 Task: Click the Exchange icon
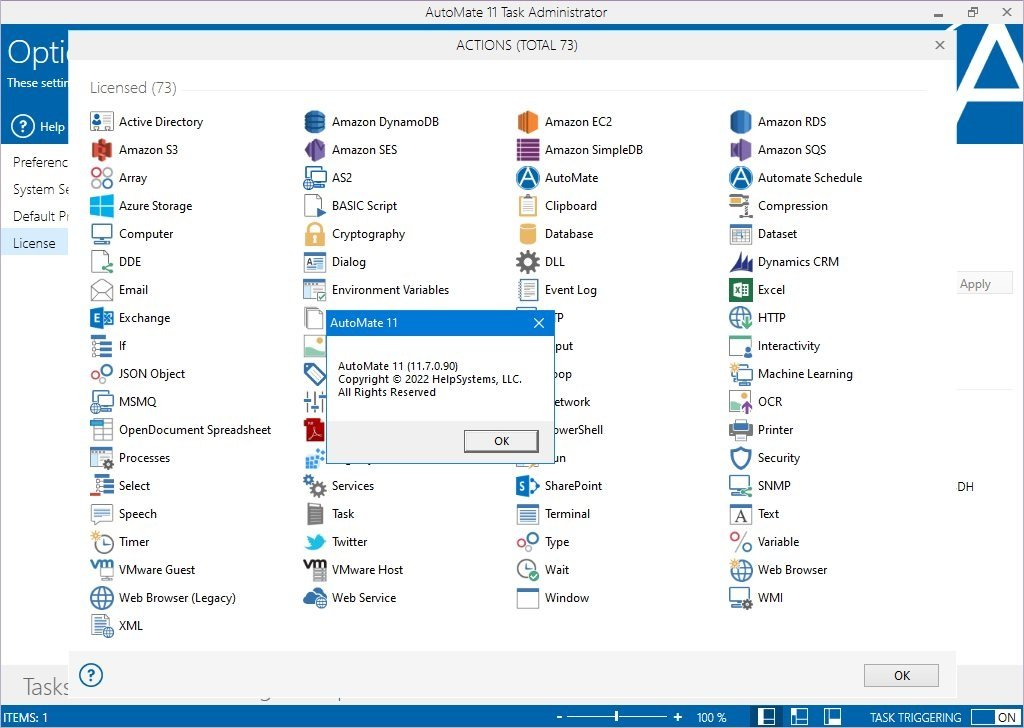[102, 318]
